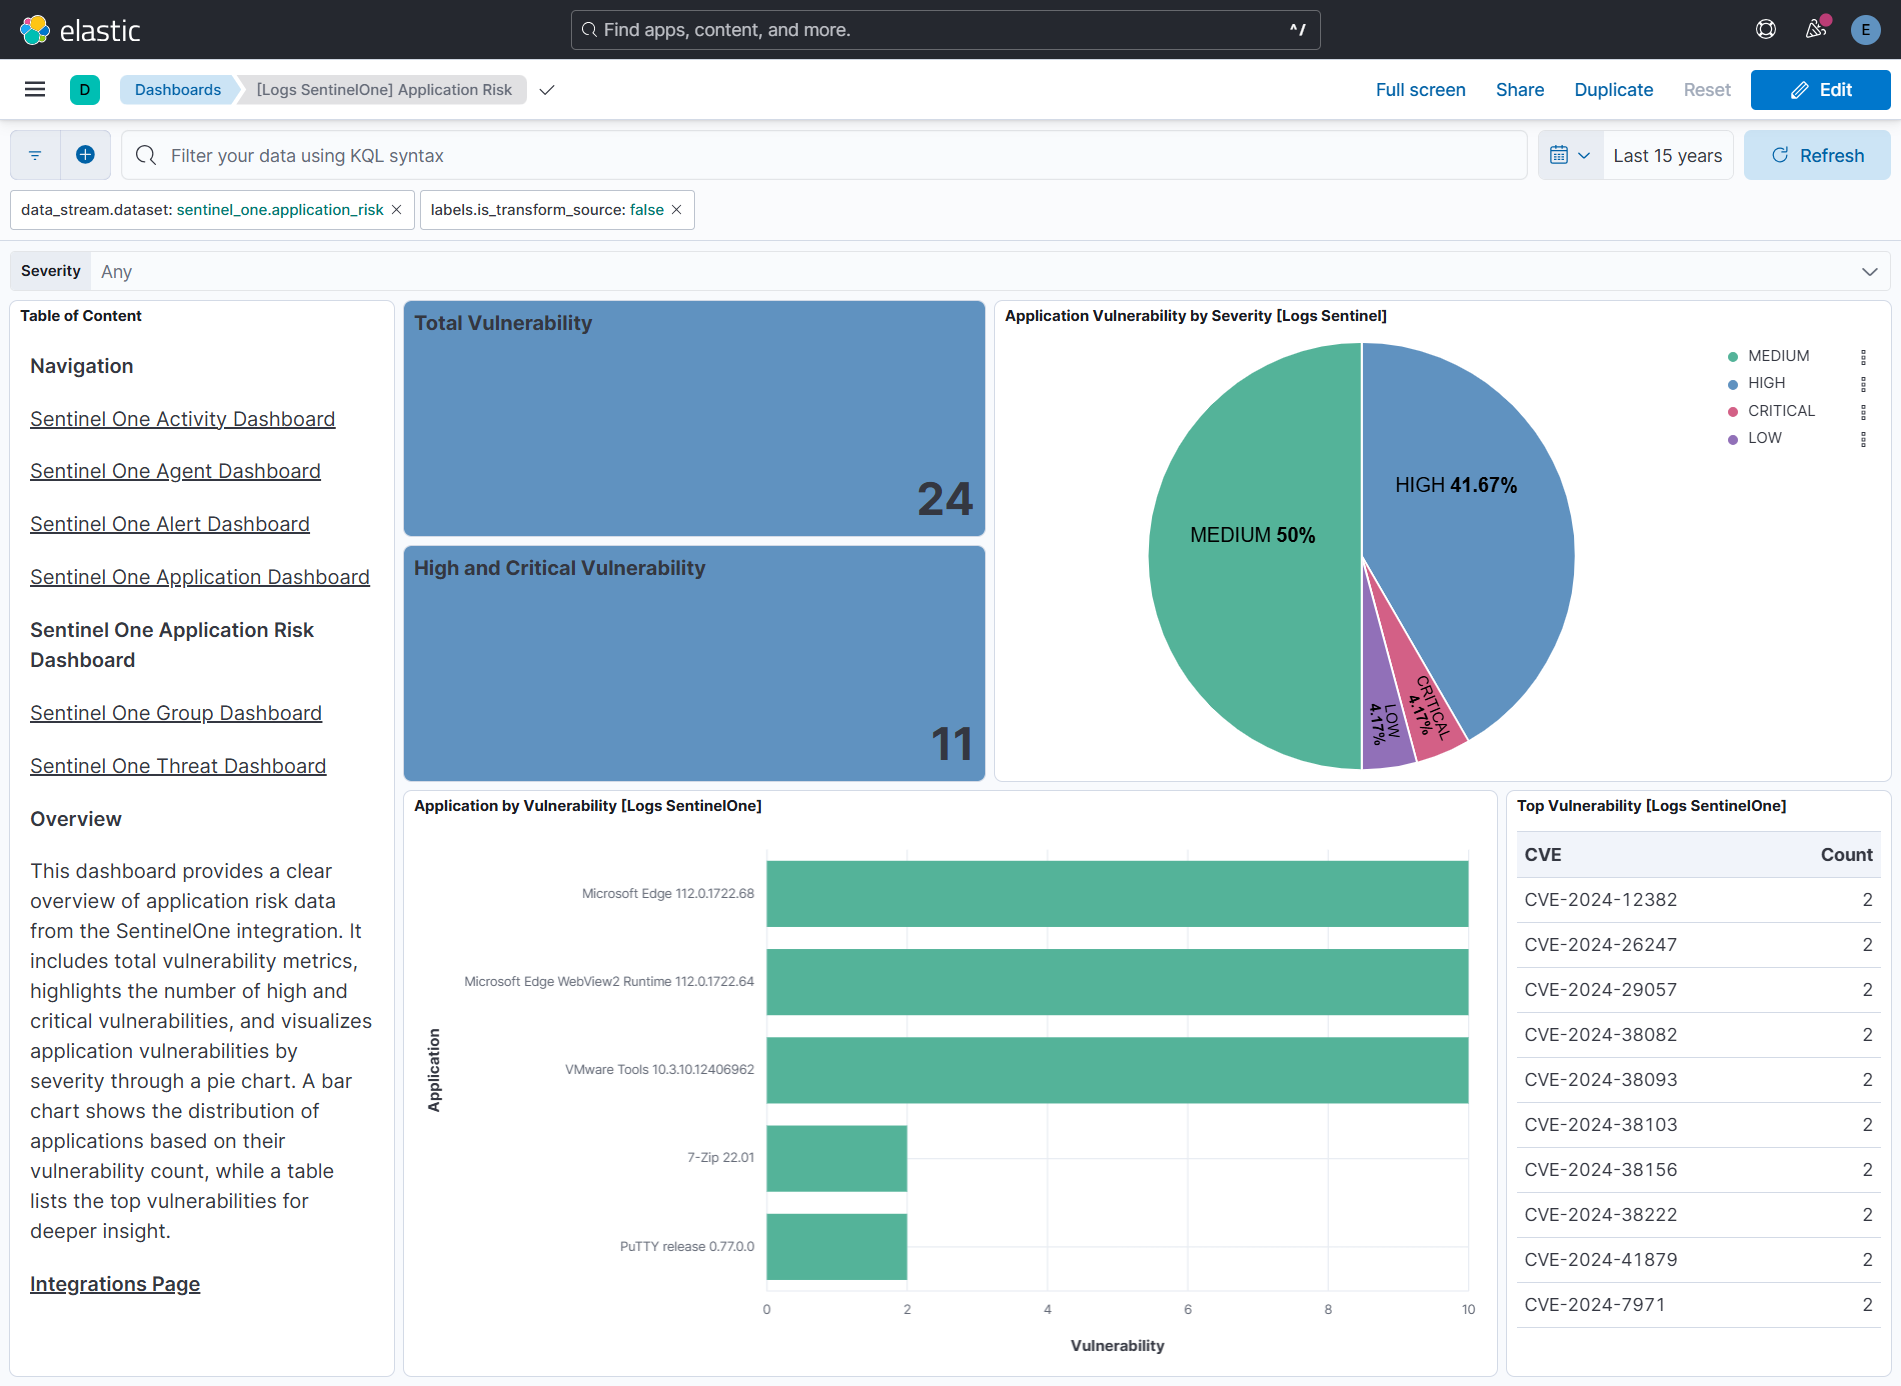This screenshot has height=1386, width=1901.
Task: Open the newsfeed notifications icon
Action: pyautogui.click(x=1816, y=29)
